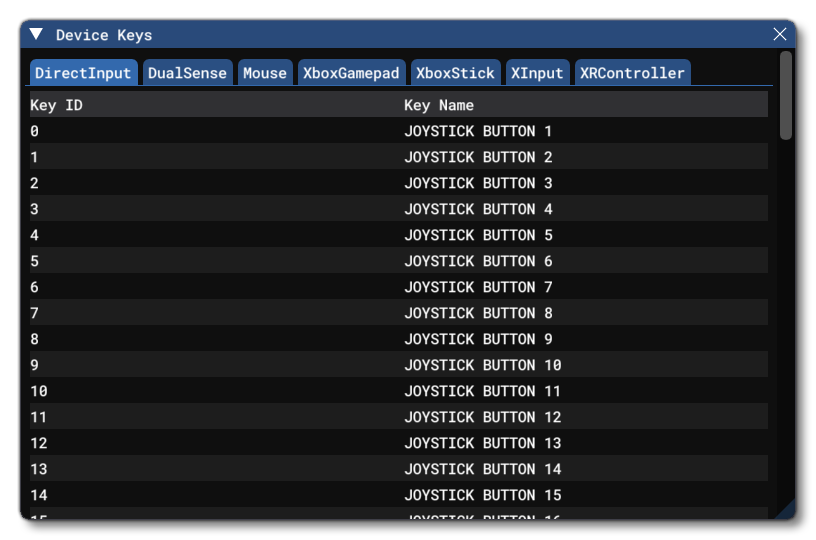Switch to the DualSense tab
The width and height of the screenshot is (816, 540).
187,73
